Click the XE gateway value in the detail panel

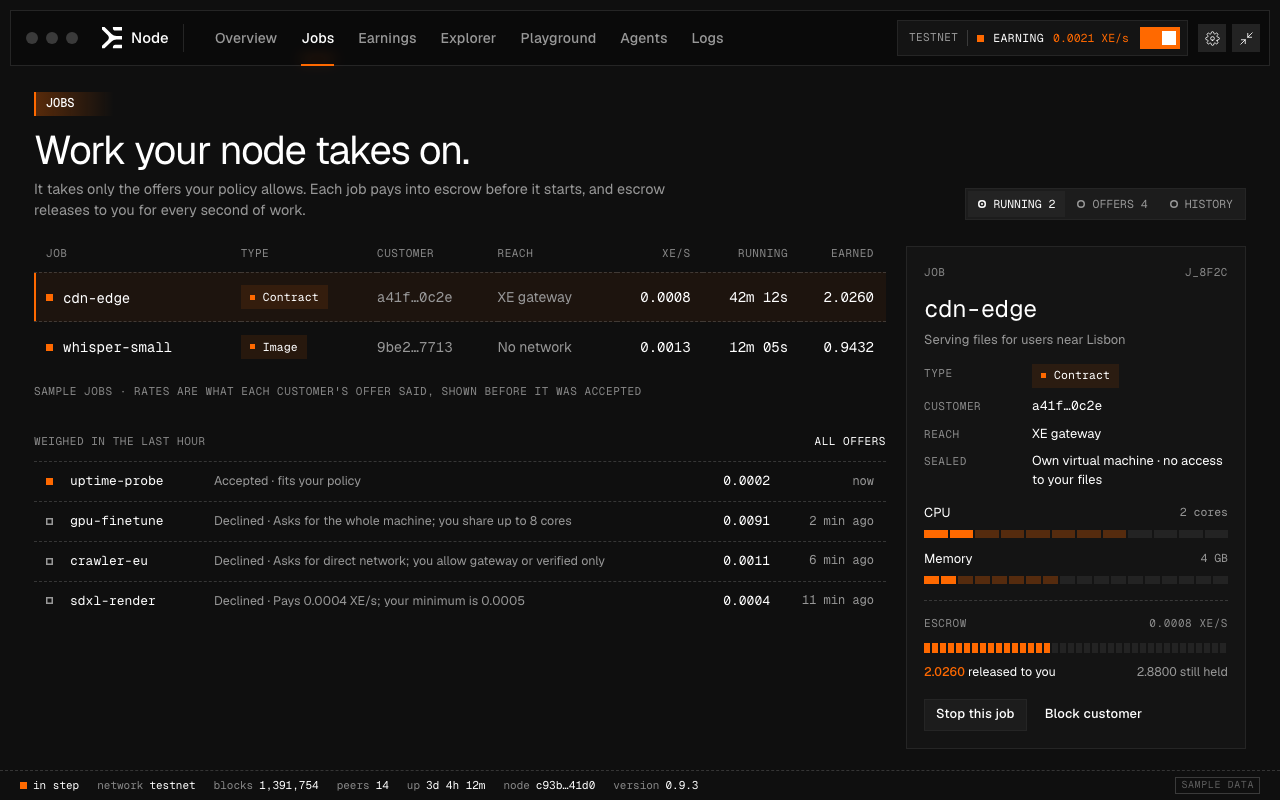pos(1066,434)
